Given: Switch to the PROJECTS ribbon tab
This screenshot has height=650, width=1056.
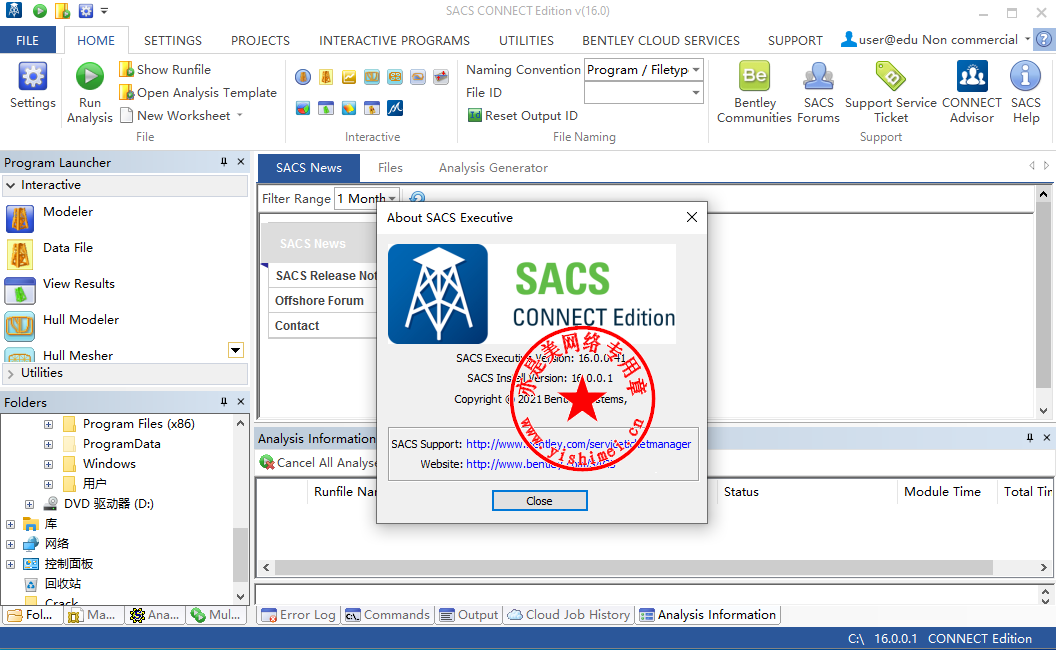Looking at the screenshot, I should click(x=260, y=40).
